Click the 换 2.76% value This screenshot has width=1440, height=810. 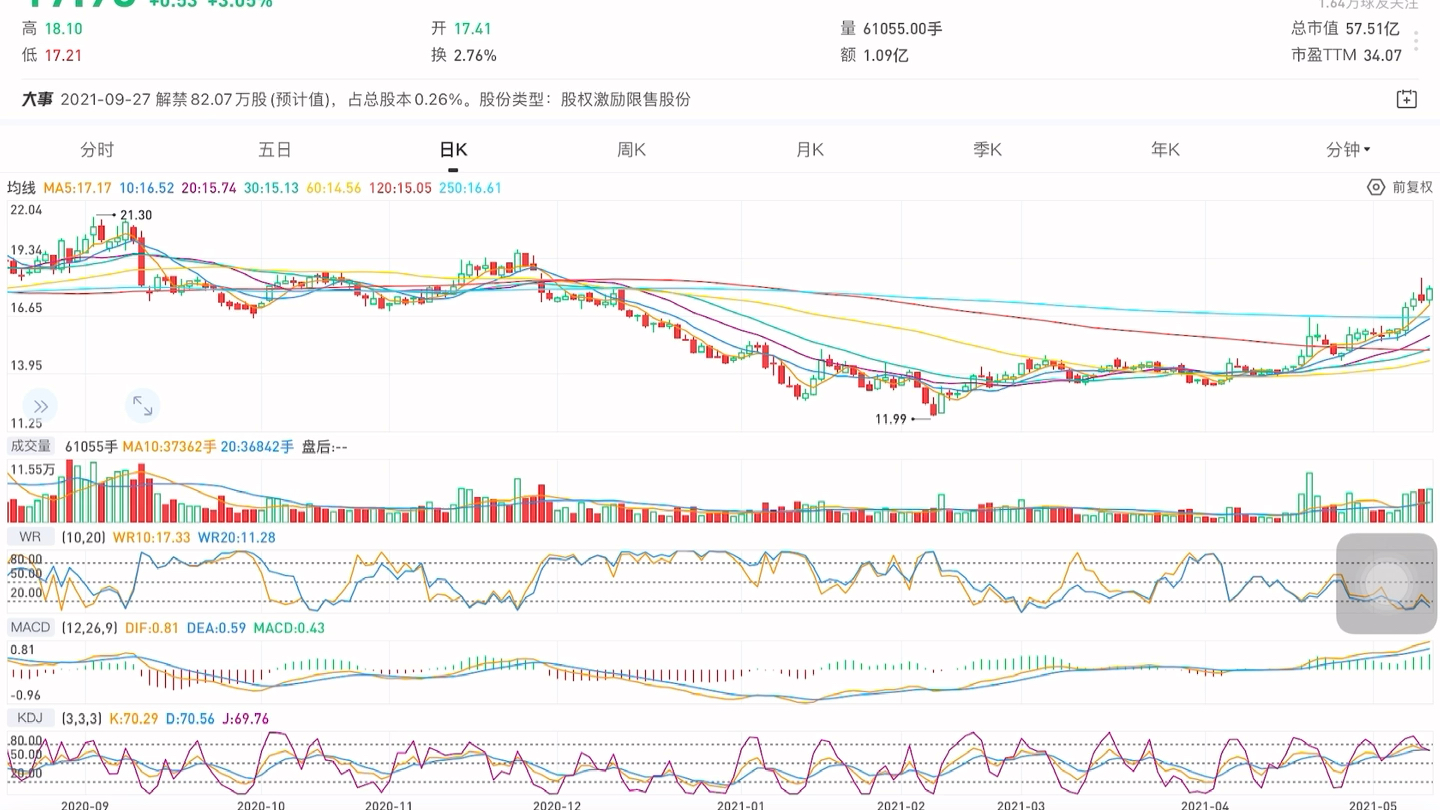pos(464,55)
